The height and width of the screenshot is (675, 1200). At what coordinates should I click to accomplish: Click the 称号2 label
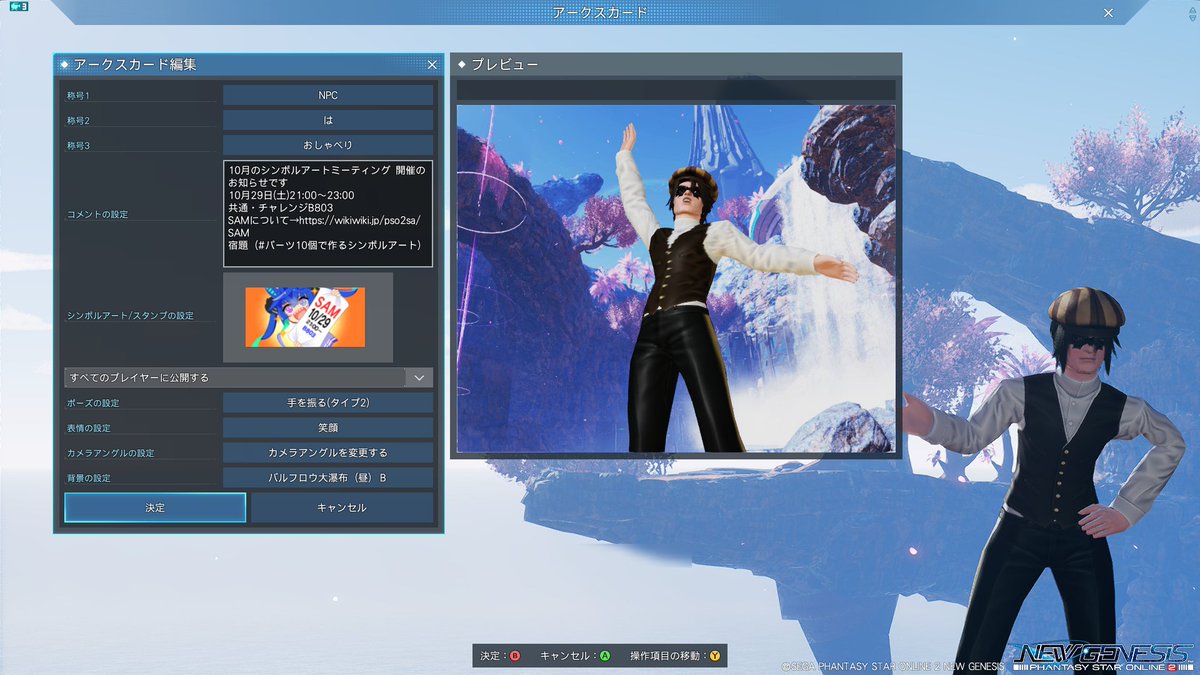[x=78, y=120]
